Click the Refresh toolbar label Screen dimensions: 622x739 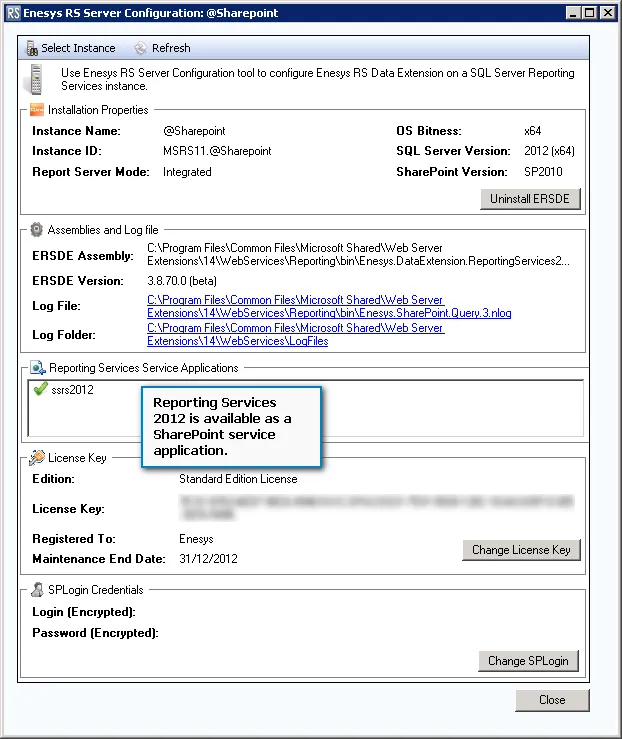171,48
